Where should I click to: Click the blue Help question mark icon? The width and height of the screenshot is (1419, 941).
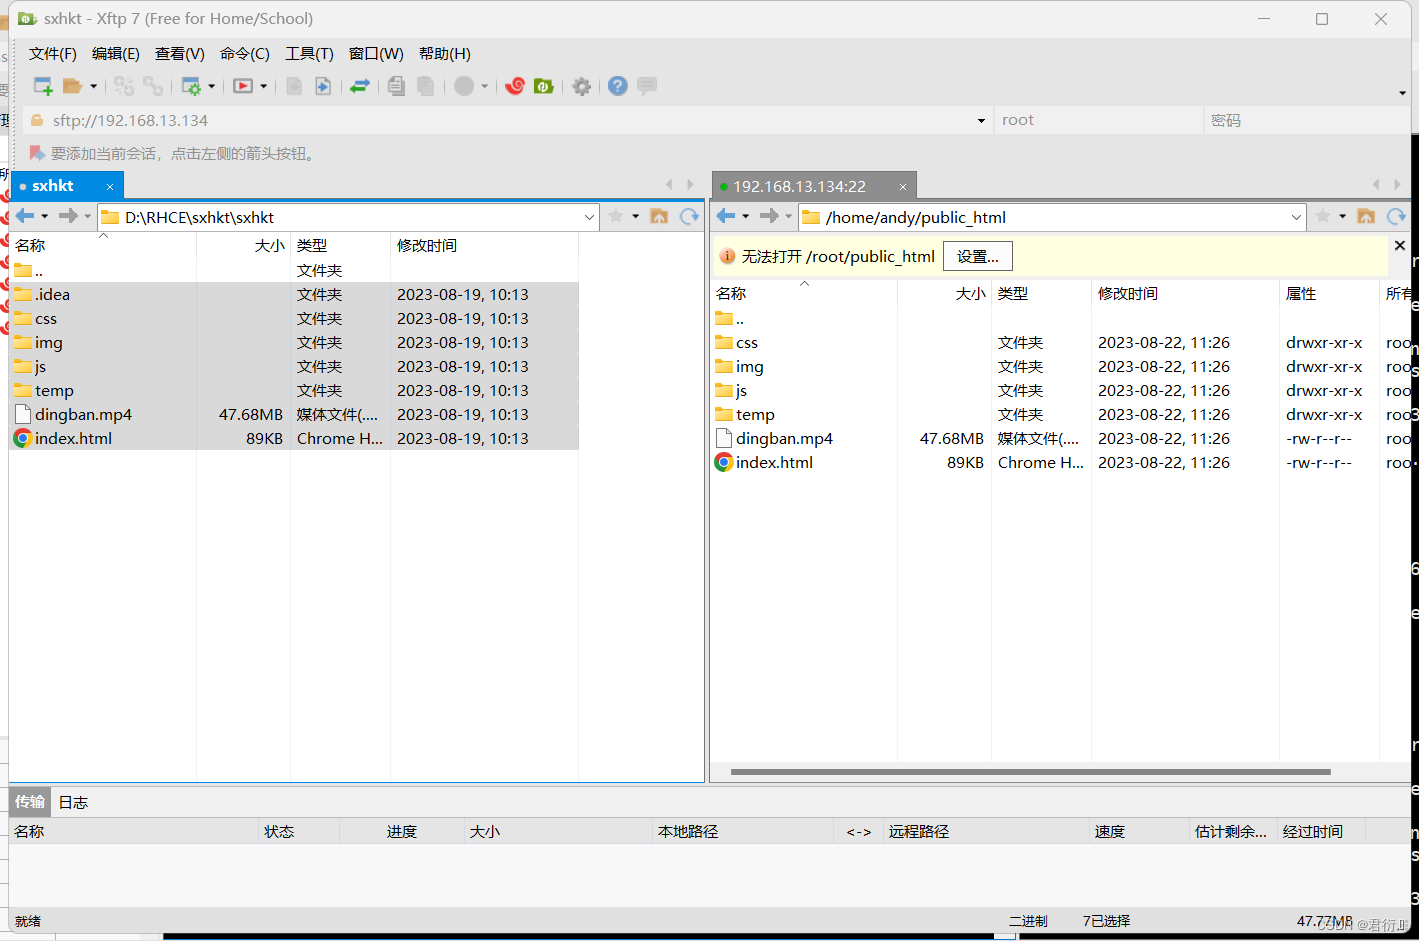point(618,86)
